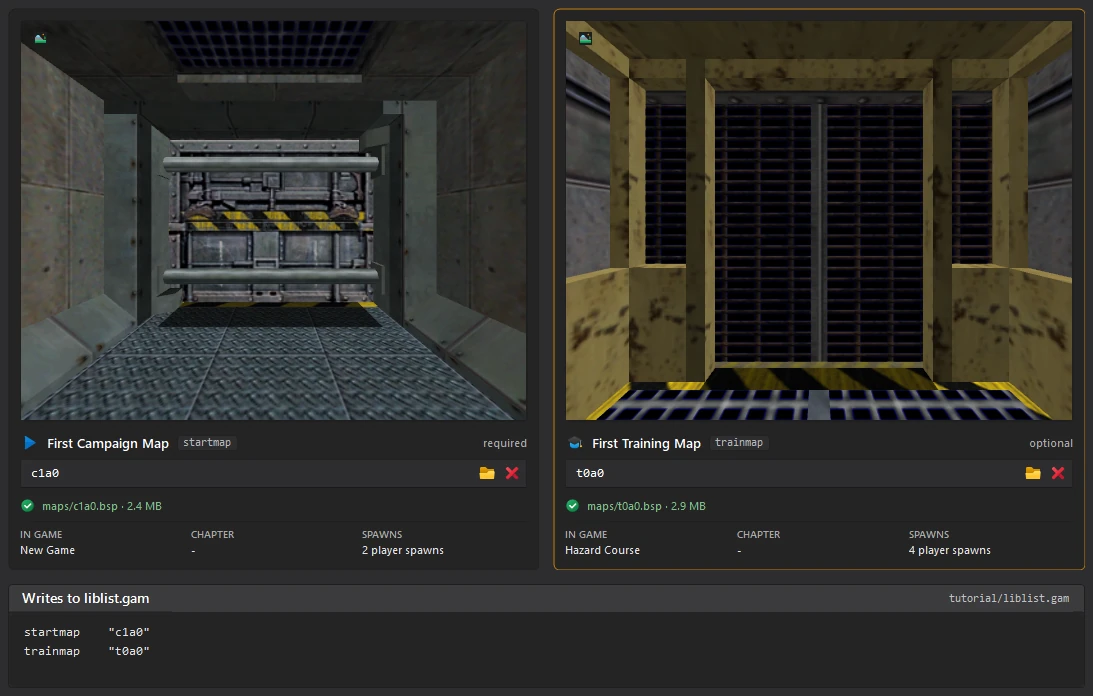The height and width of the screenshot is (696, 1093).
Task: Click the green check beside maps/t0a0.bsp
Action: (x=572, y=506)
